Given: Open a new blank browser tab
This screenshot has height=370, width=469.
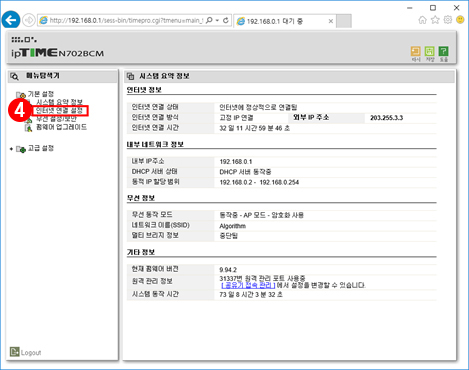Looking at the screenshot, I should click(x=344, y=21).
